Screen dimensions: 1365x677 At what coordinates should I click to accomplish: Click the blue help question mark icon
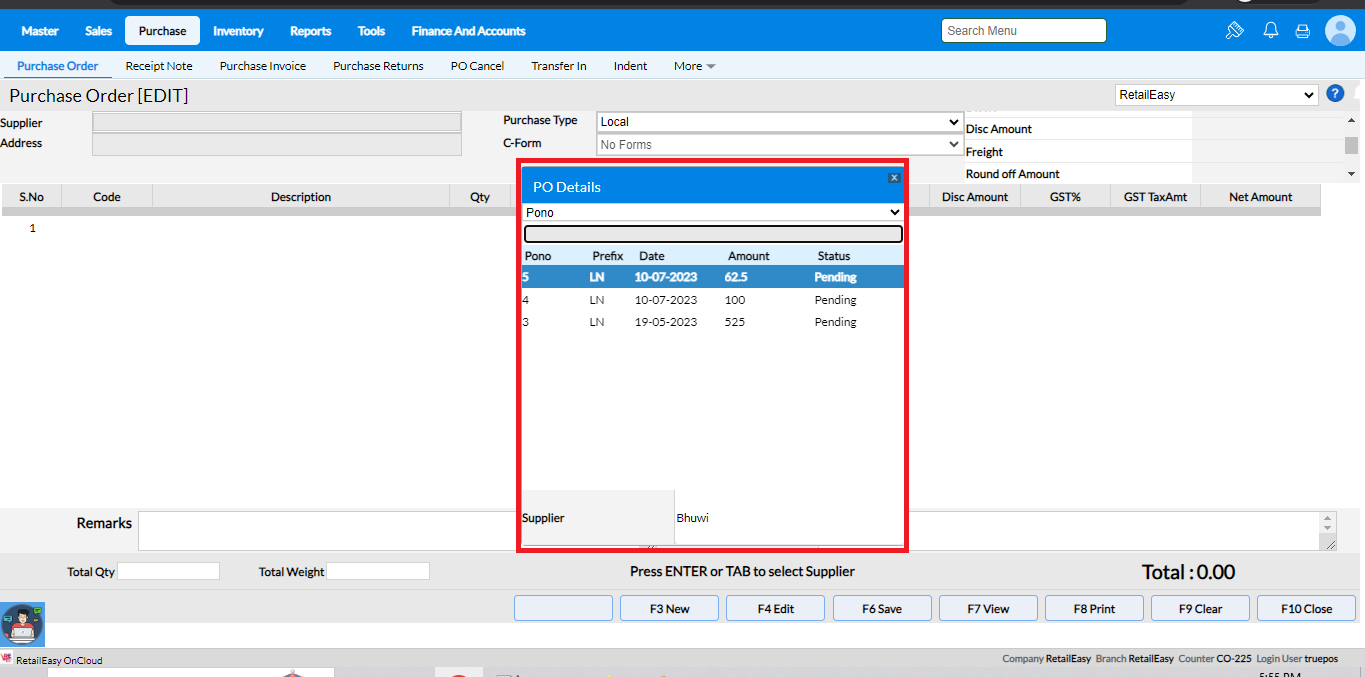1335,94
